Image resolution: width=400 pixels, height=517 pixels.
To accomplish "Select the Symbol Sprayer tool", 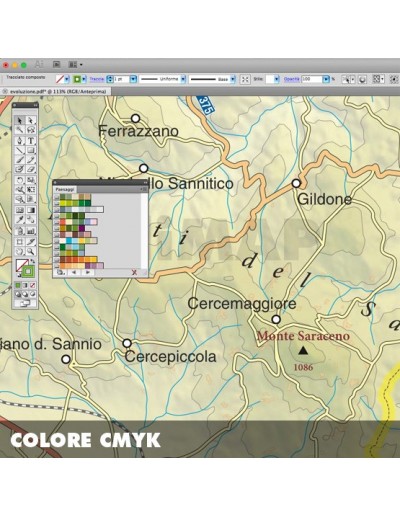I will [20, 230].
